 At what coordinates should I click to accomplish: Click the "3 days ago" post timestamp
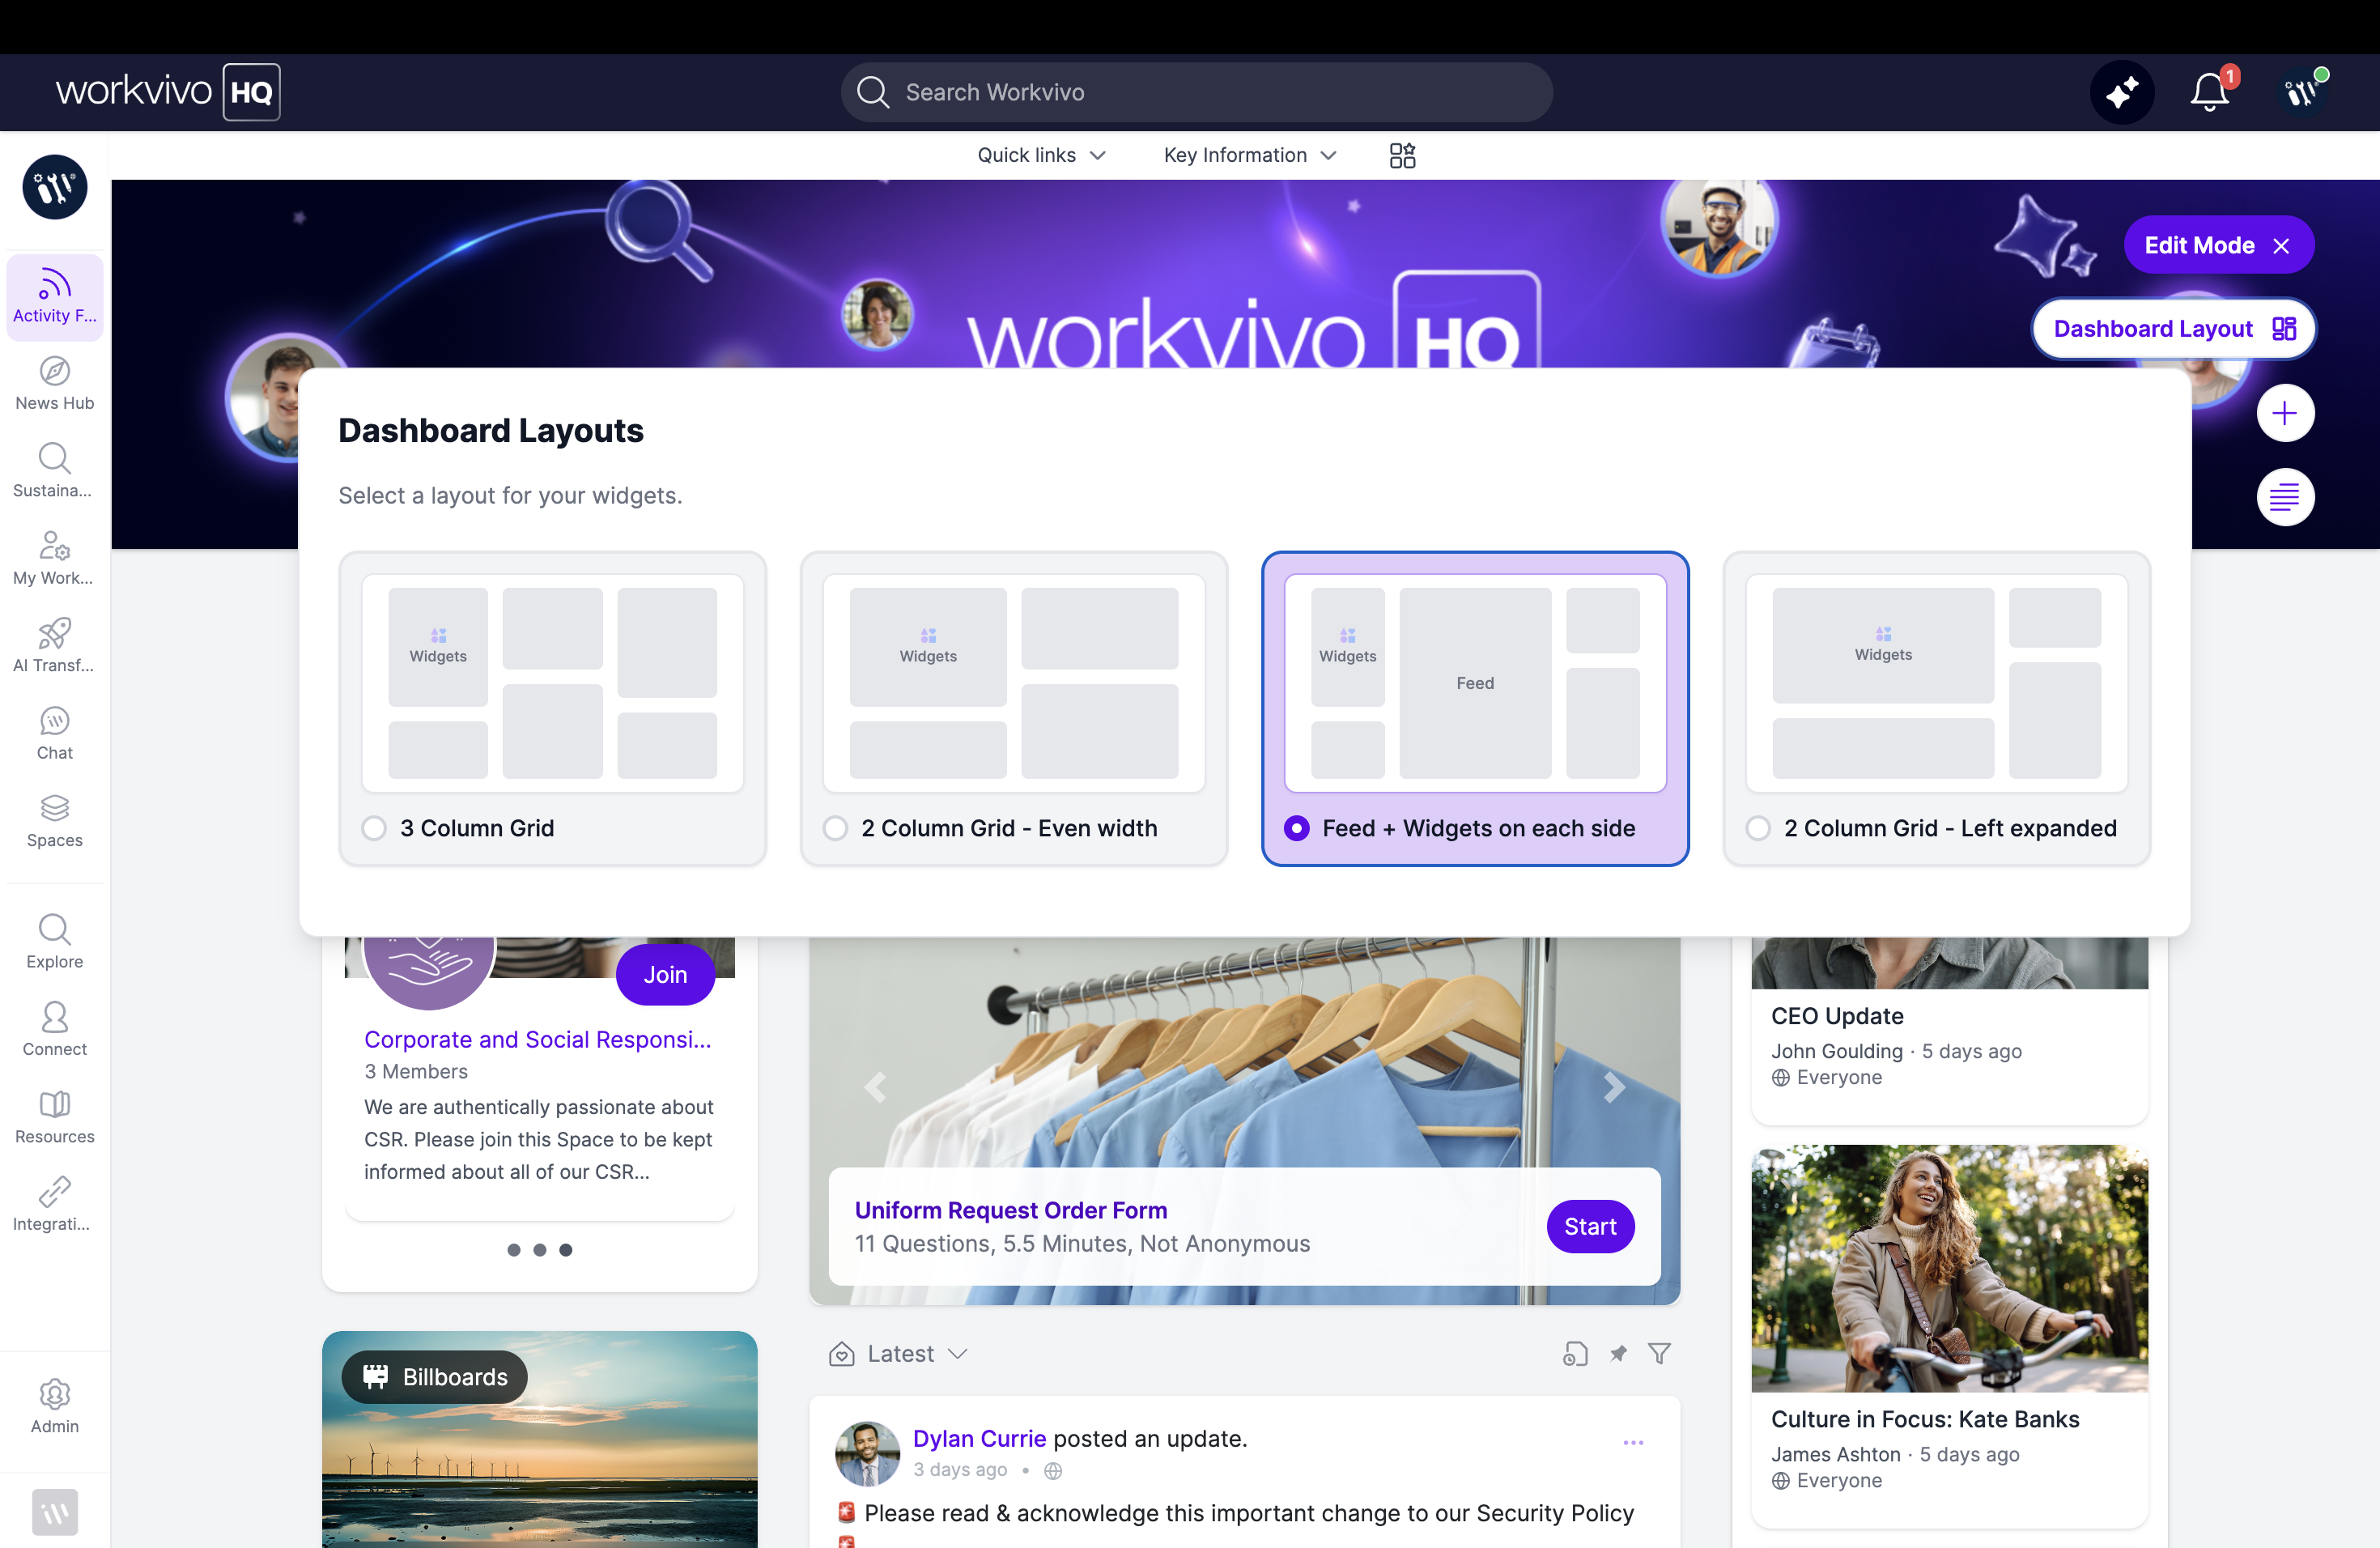tap(960, 1469)
